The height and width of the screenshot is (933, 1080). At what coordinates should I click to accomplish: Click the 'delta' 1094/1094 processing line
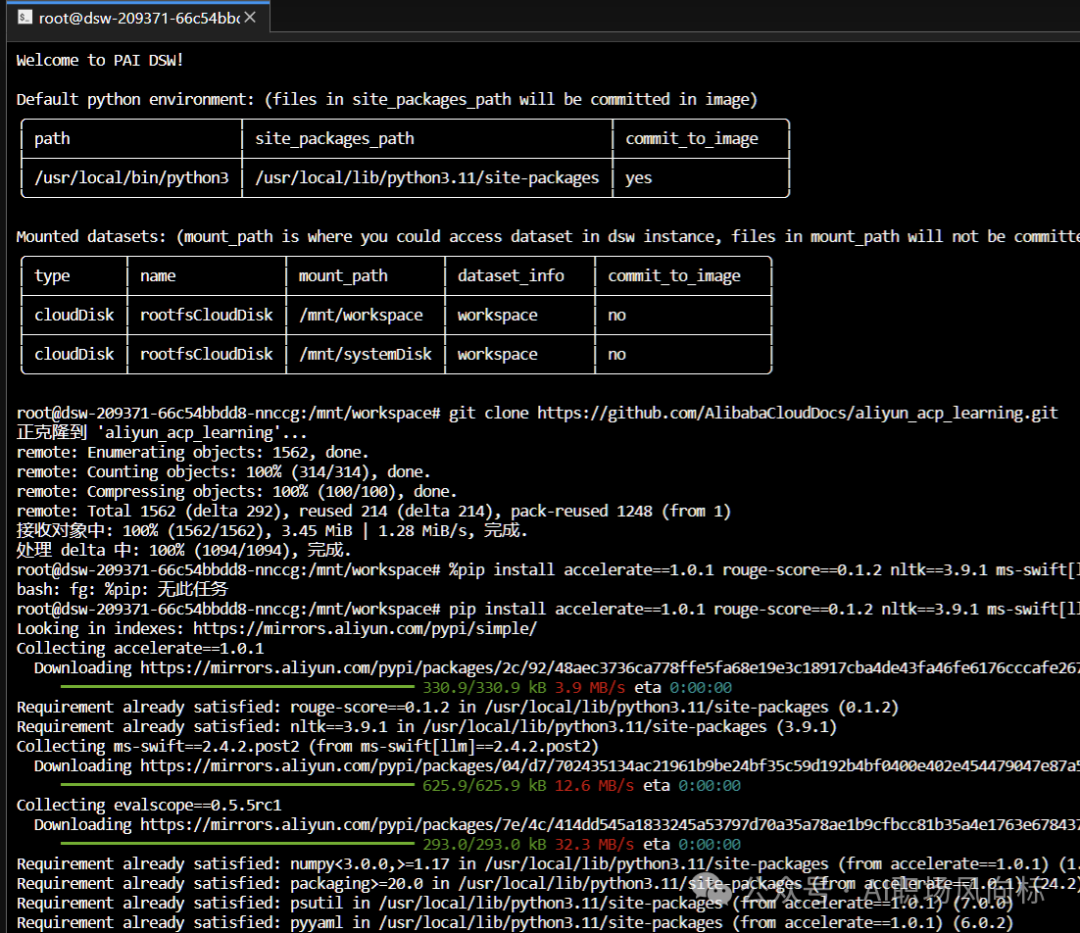point(183,550)
